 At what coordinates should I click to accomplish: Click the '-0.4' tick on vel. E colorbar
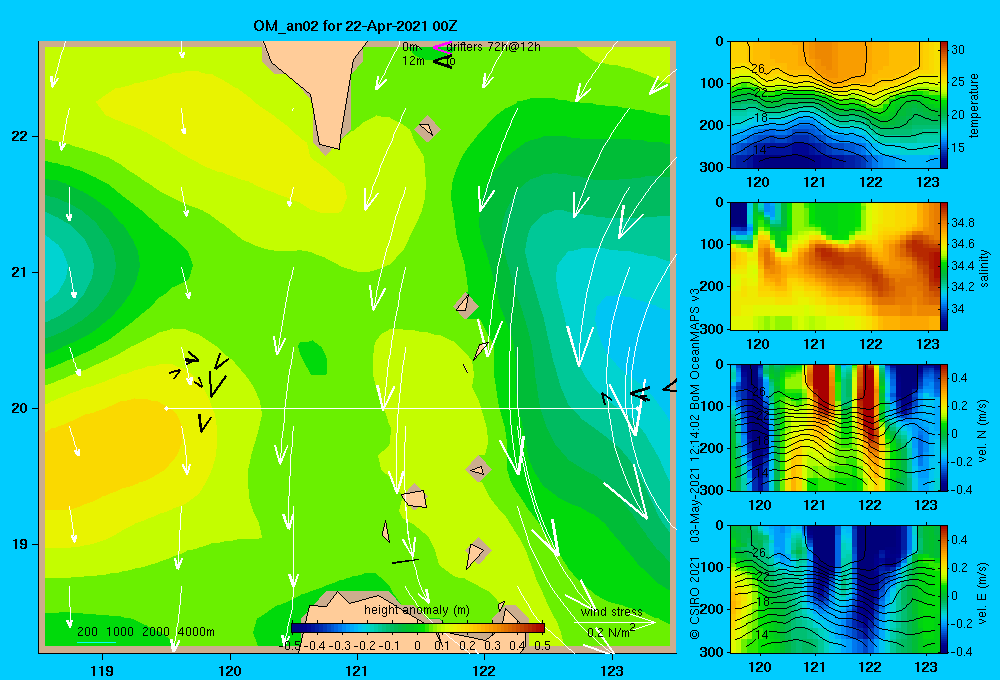pos(961,651)
